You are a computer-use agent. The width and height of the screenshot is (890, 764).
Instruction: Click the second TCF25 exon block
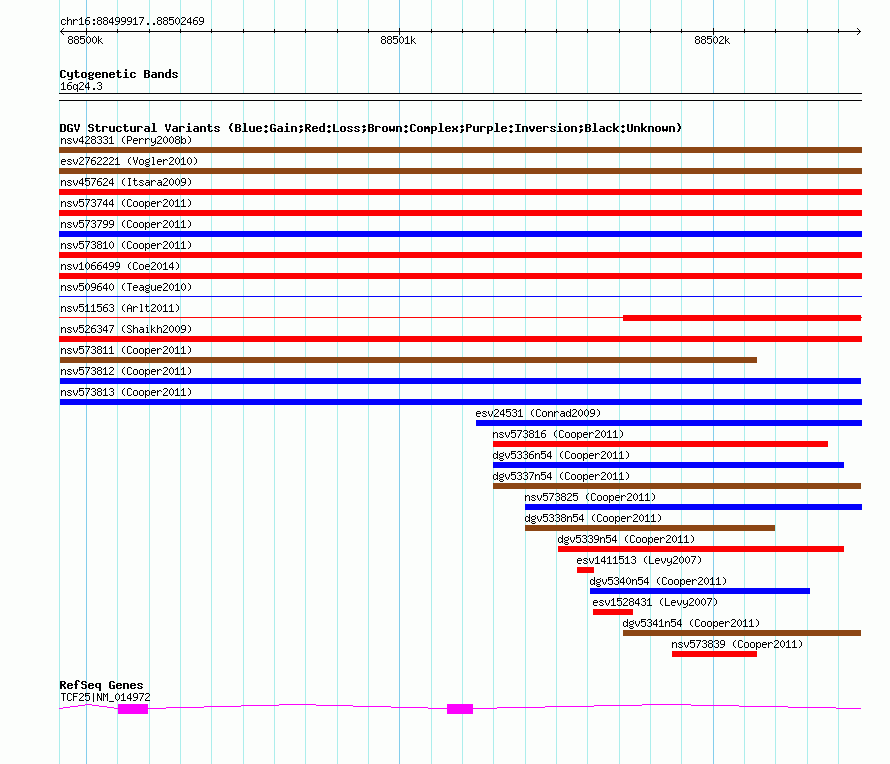coord(460,709)
